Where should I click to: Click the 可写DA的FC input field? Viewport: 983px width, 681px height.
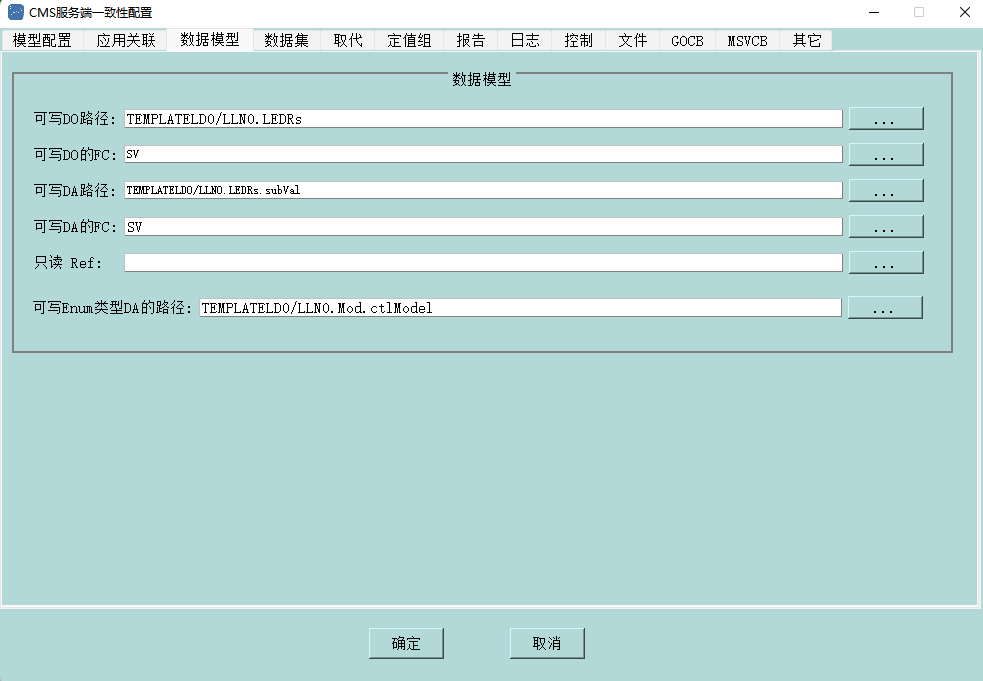tap(483, 227)
